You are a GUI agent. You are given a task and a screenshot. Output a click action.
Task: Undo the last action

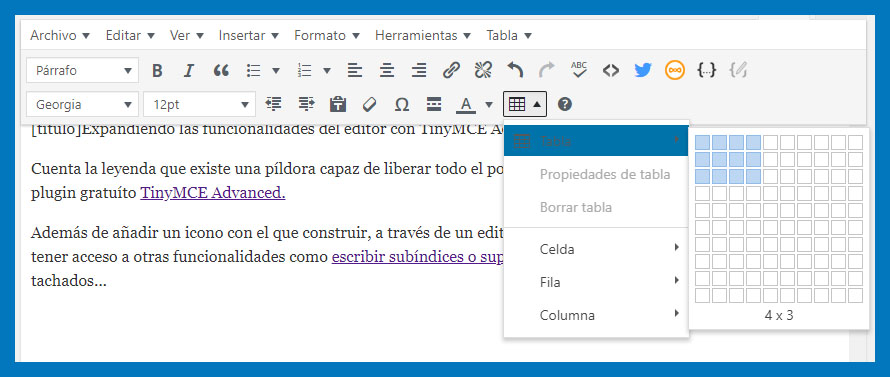click(x=515, y=70)
